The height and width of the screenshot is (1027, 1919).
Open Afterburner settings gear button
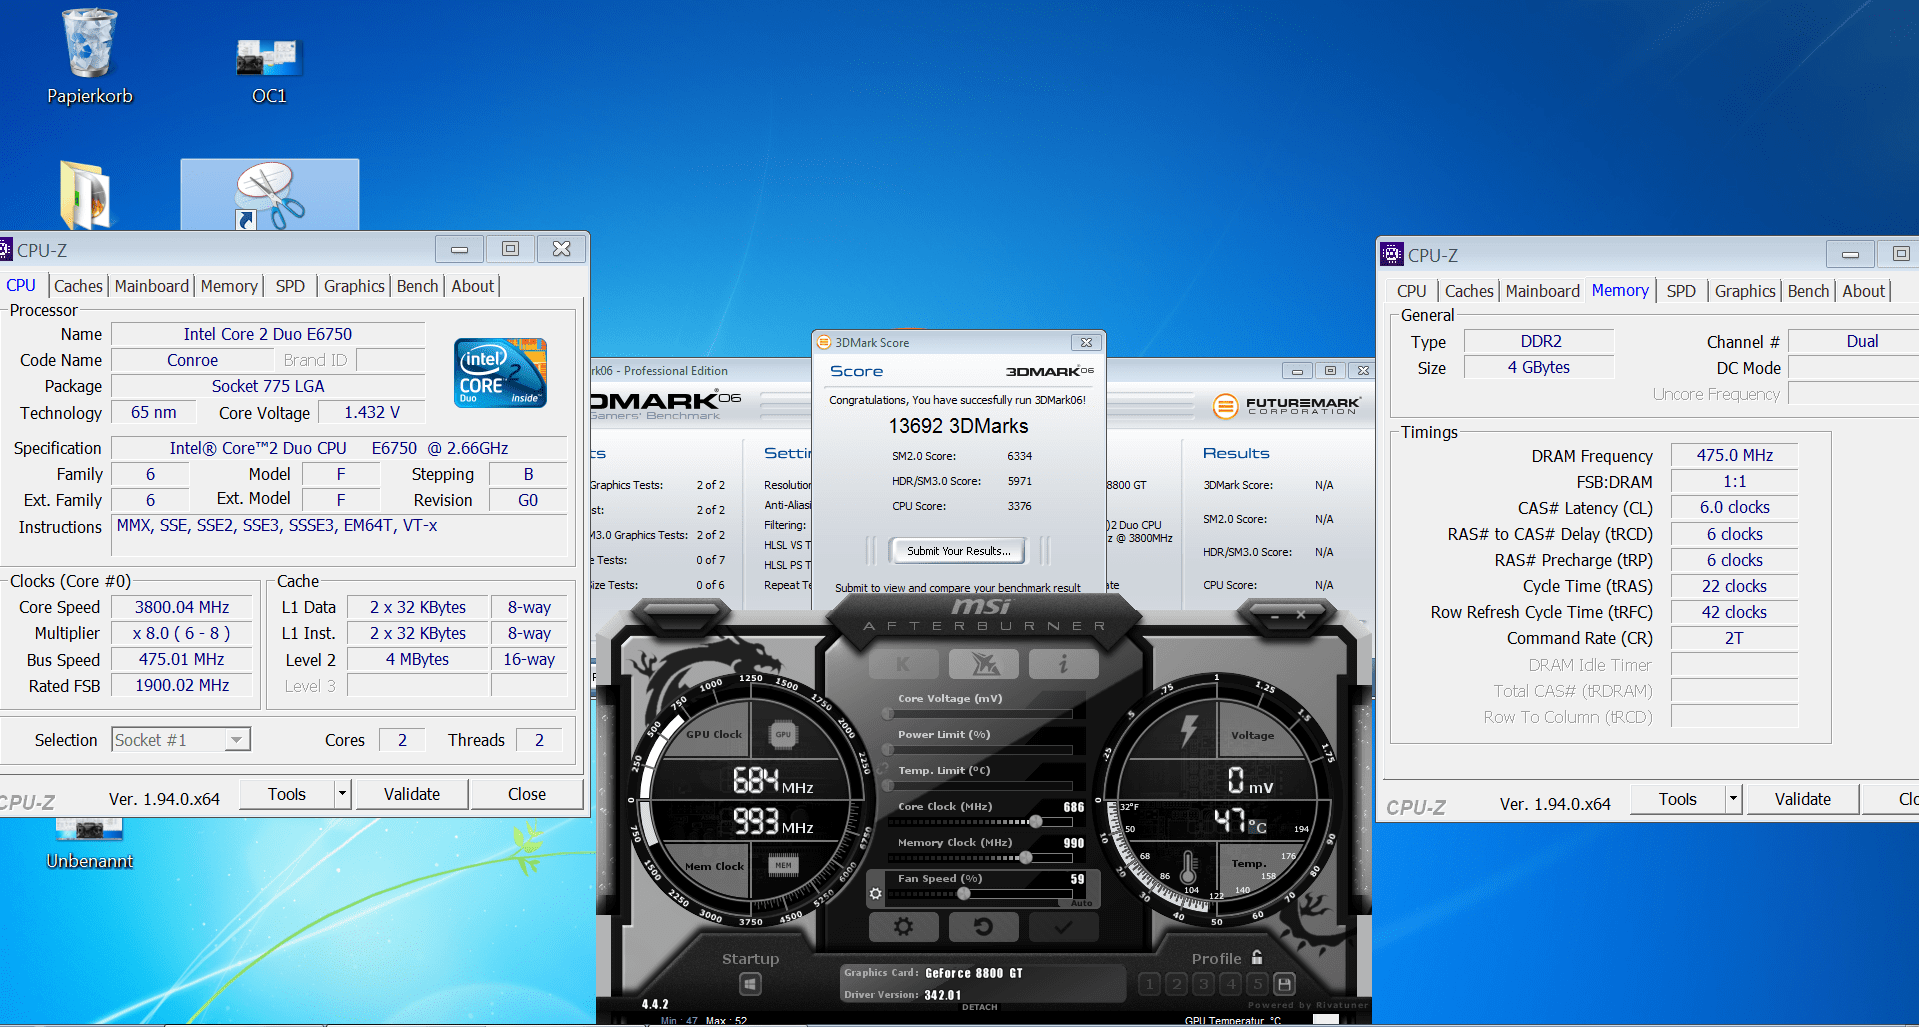(904, 927)
